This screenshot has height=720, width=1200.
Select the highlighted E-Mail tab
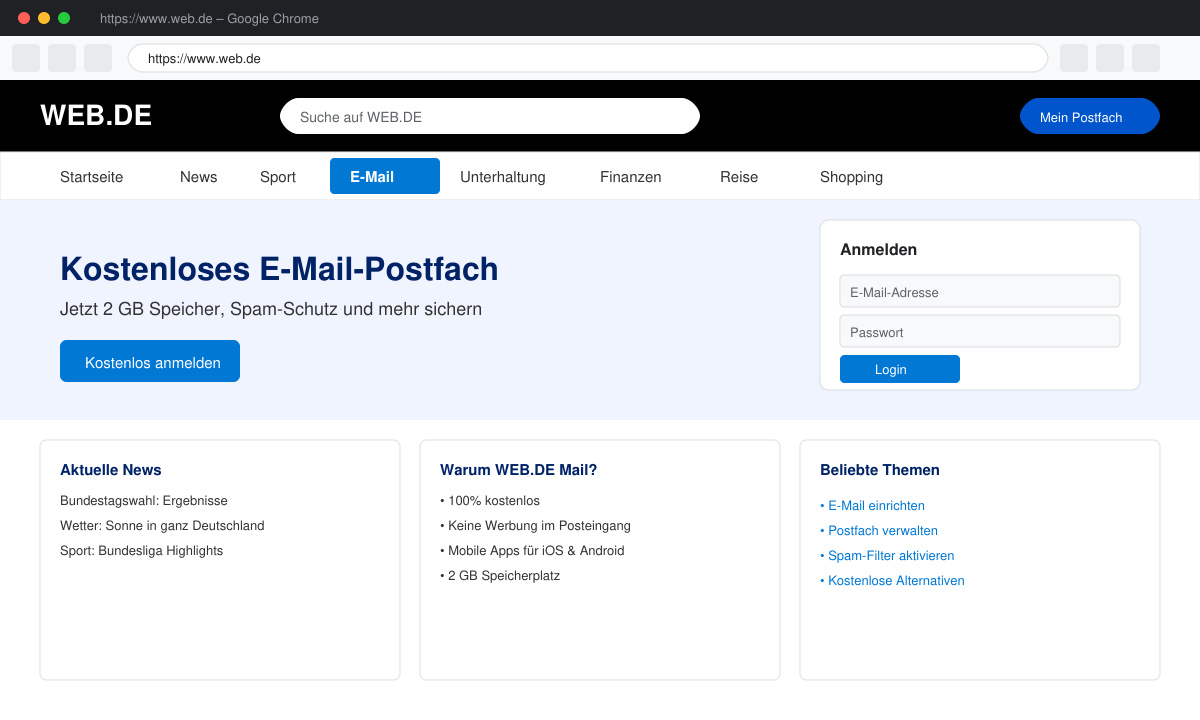pos(385,176)
